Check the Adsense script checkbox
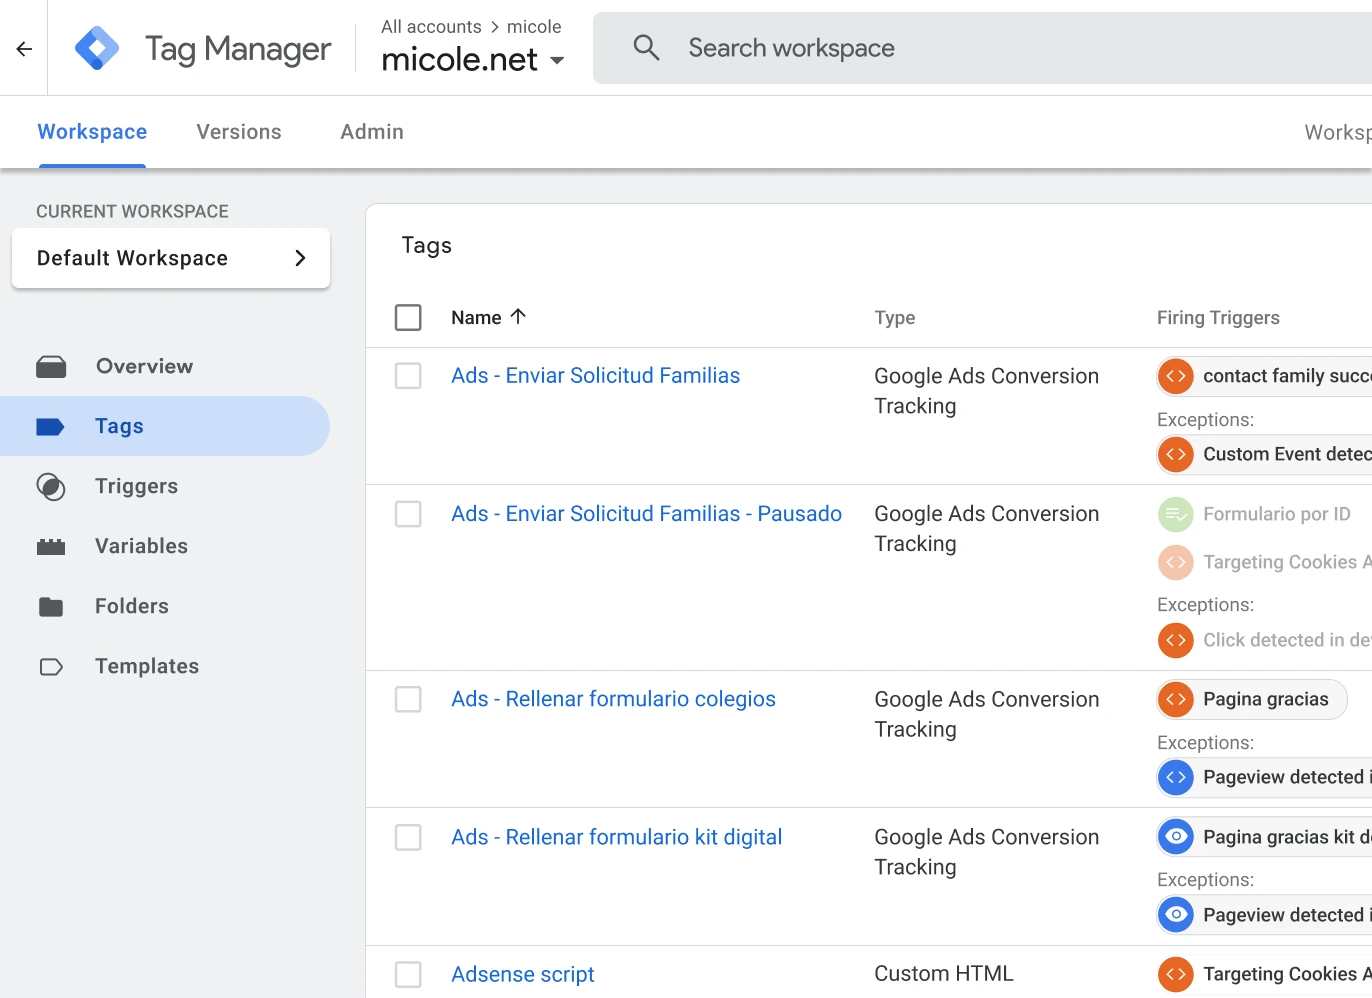 point(408,974)
